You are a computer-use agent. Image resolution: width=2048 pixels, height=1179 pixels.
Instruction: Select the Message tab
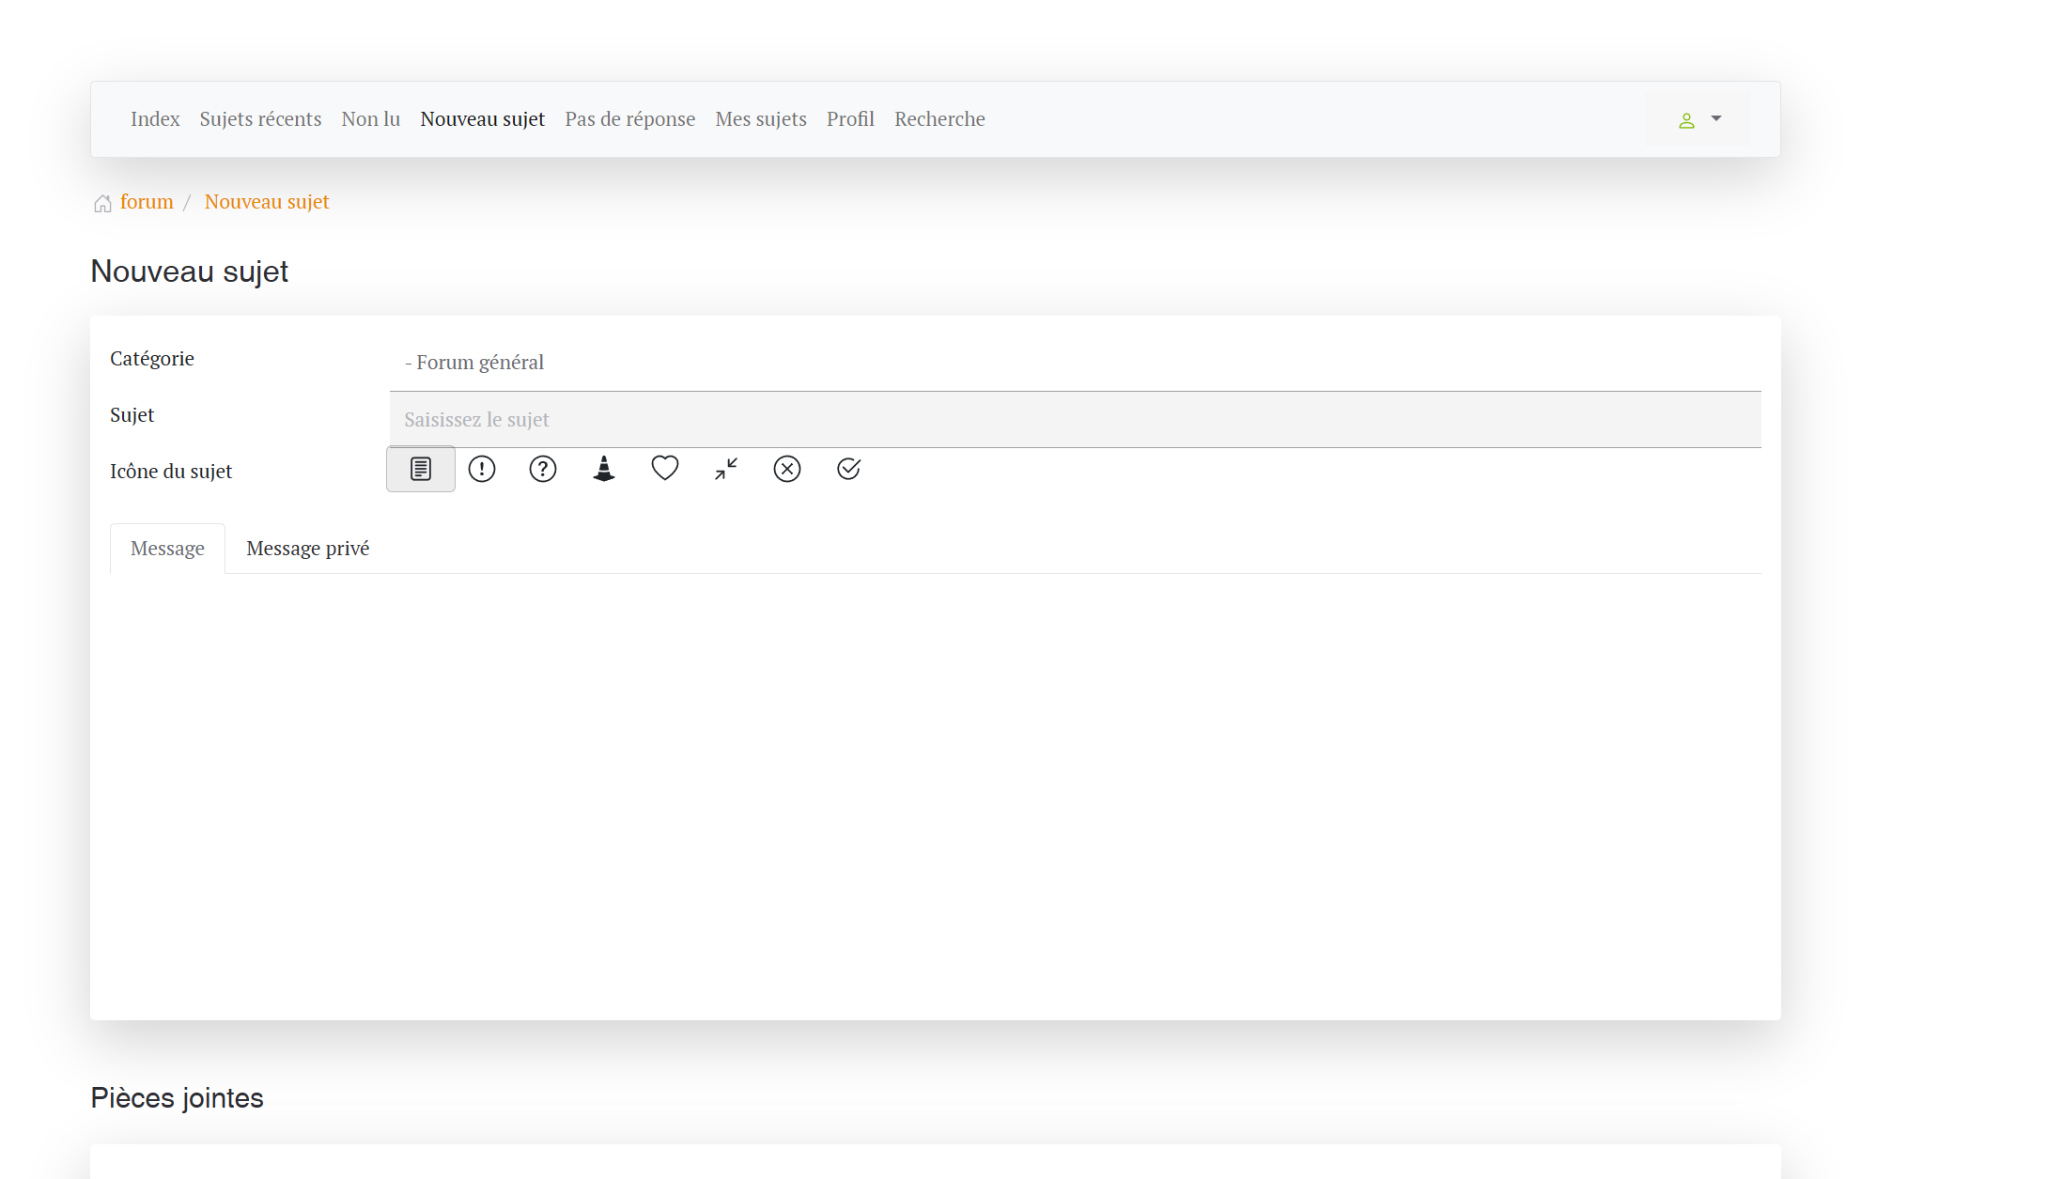coord(167,549)
